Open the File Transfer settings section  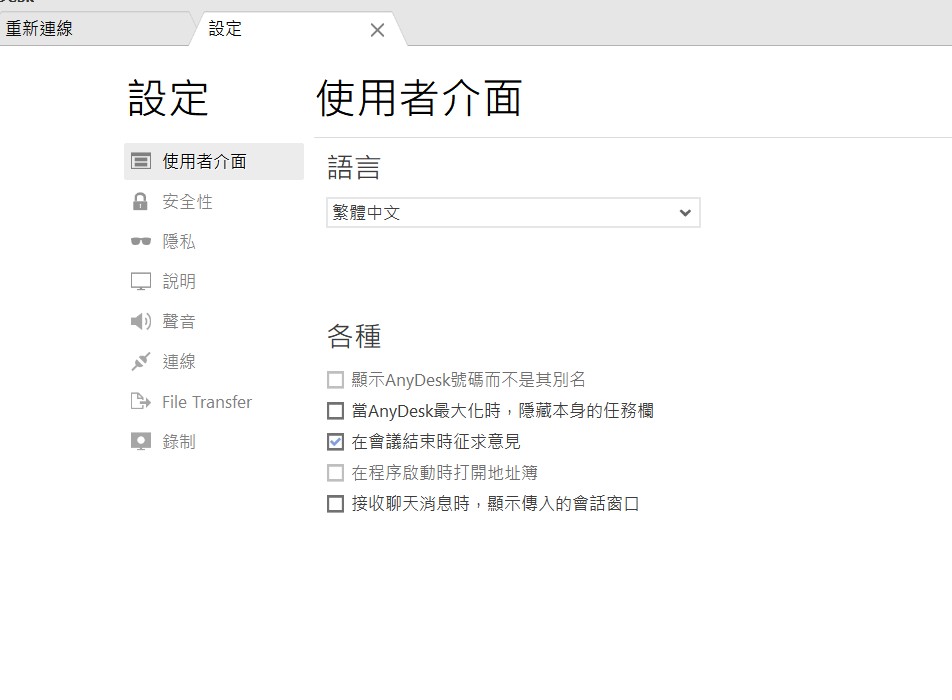tap(214, 401)
